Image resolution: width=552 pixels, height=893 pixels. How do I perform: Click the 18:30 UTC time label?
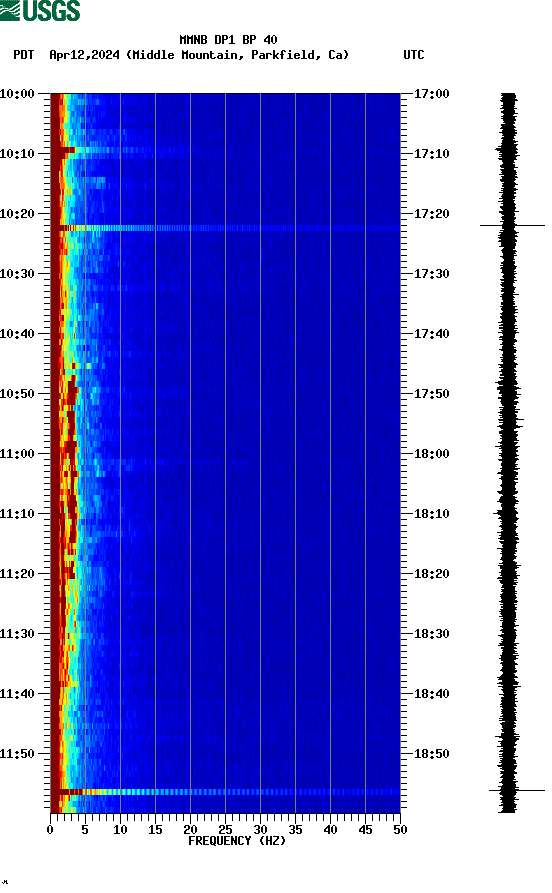click(432, 634)
